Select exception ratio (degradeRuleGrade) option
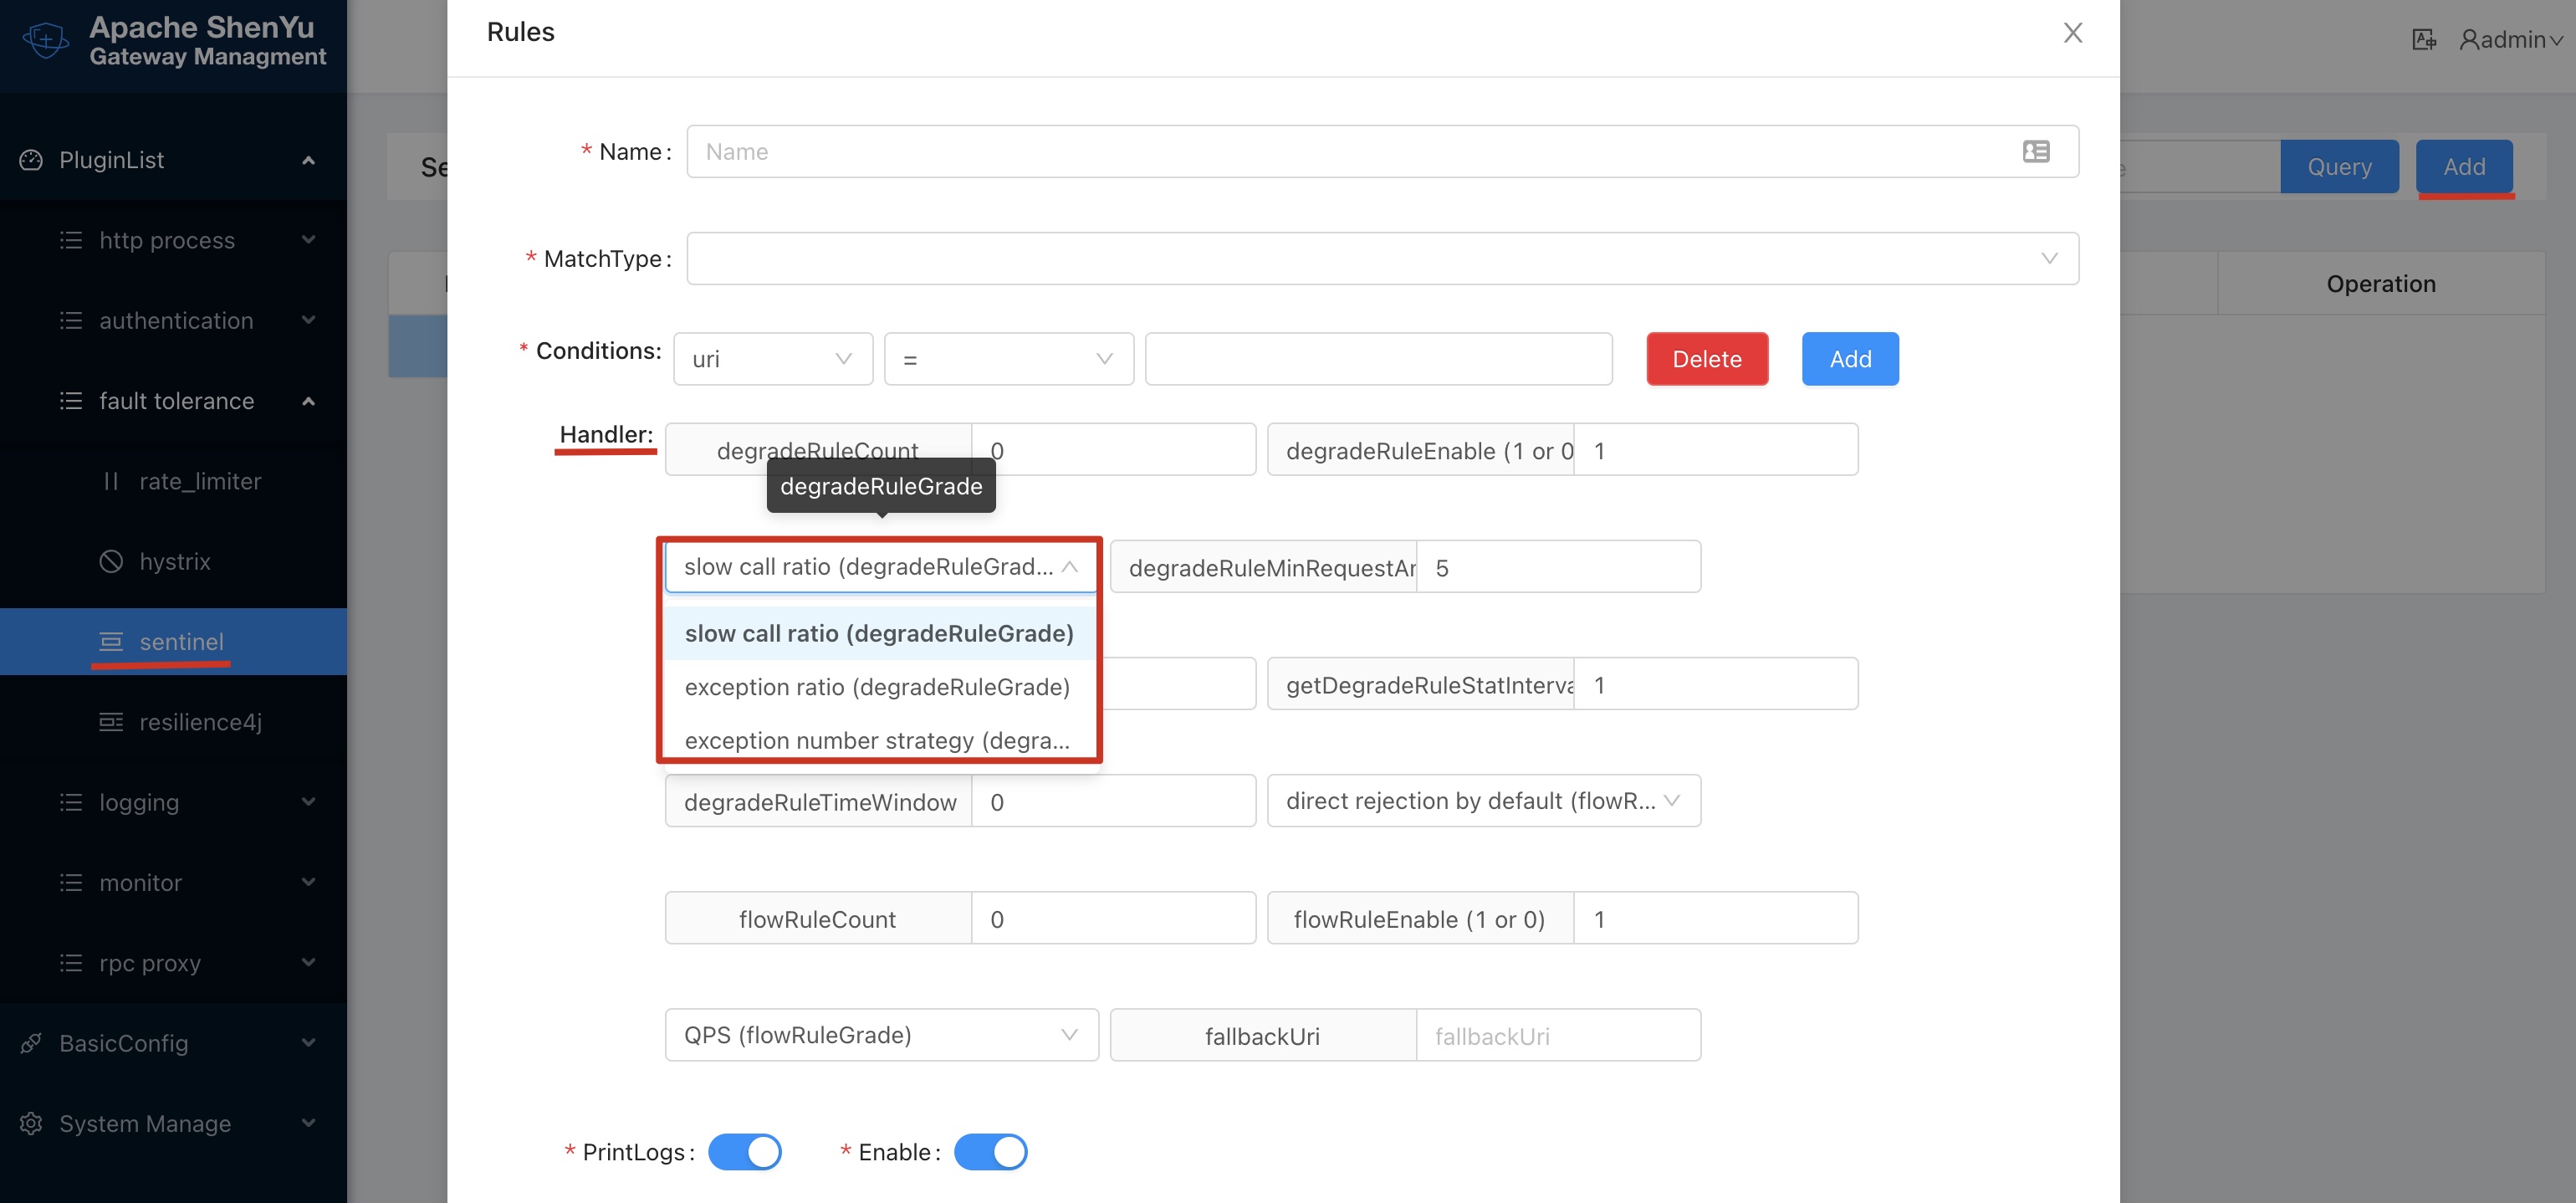 (877, 687)
